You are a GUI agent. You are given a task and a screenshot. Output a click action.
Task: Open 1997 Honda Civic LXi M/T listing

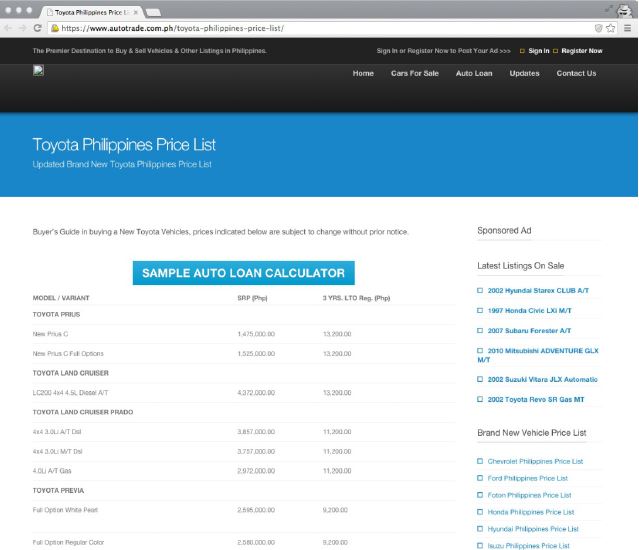coord(529,310)
